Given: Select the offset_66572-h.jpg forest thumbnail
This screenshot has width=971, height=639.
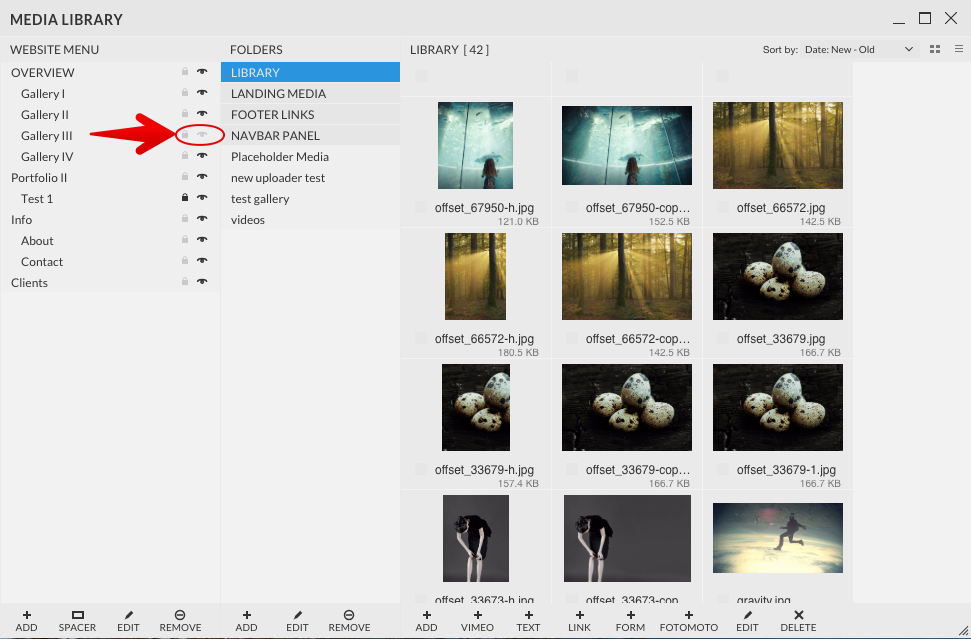Looking at the screenshot, I should click(x=476, y=276).
